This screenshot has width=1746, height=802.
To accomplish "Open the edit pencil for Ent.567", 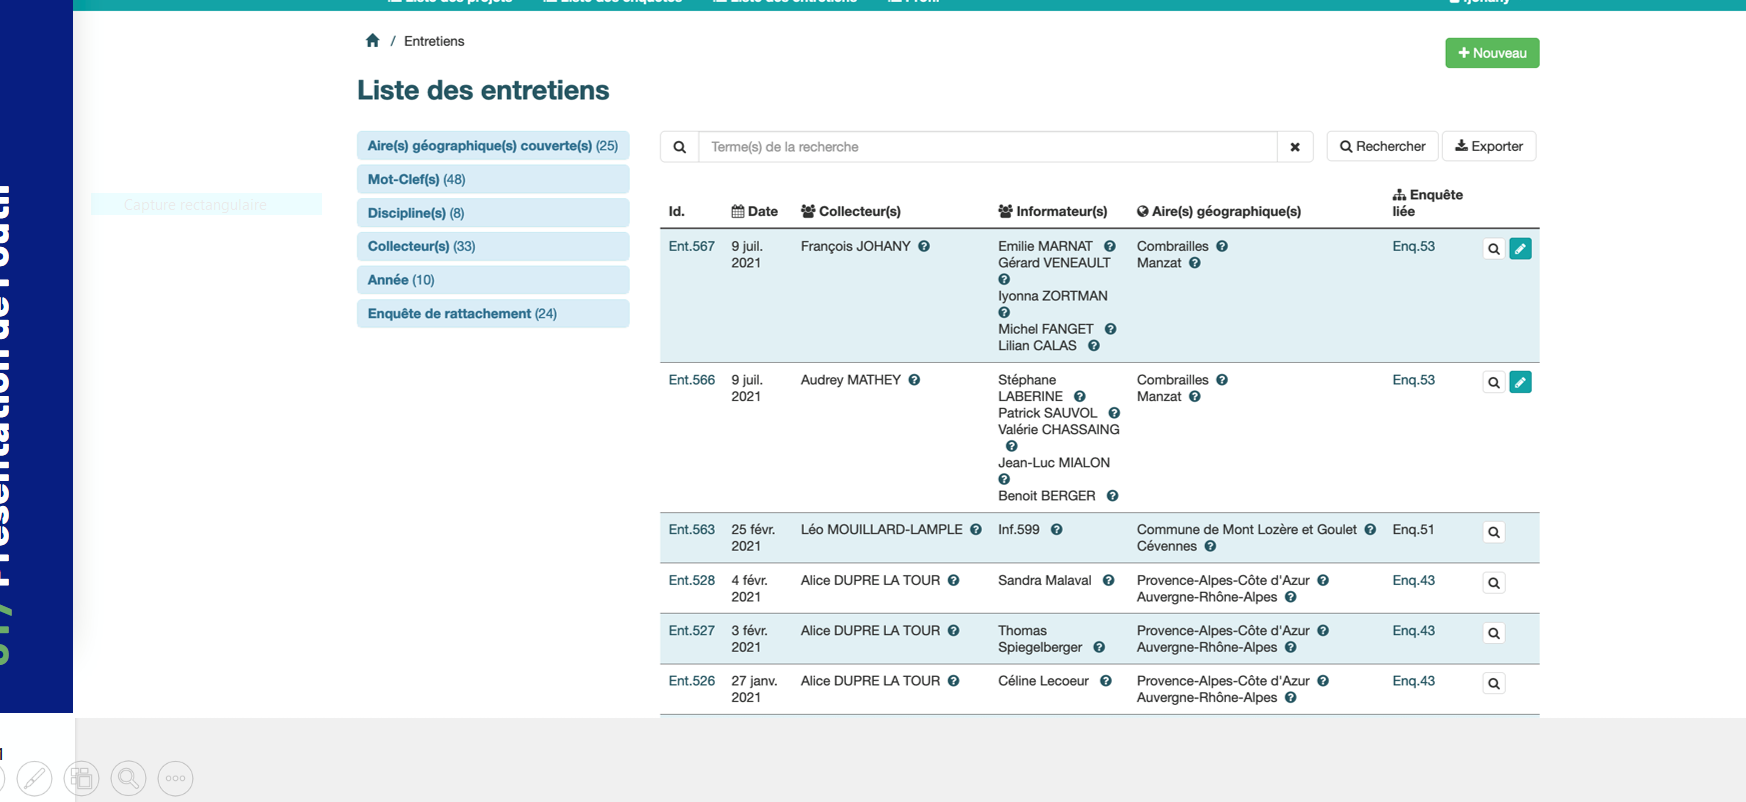I will tap(1520, 249).
